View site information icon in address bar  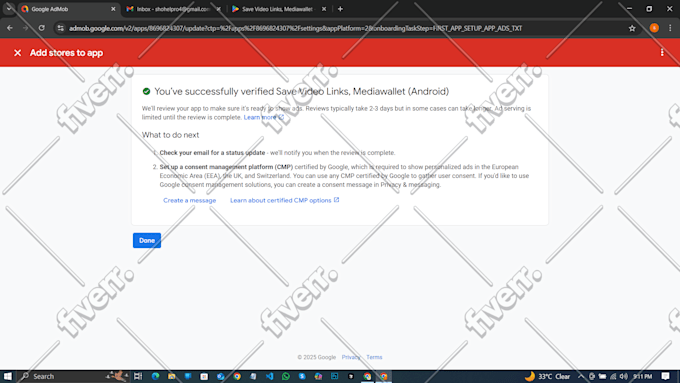61,28
